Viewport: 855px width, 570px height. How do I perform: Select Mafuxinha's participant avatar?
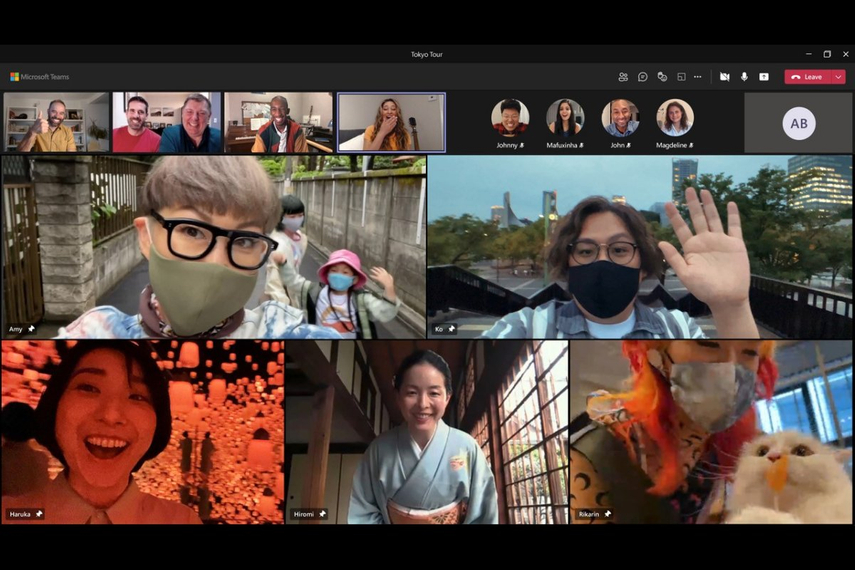(x=565, y=118)
